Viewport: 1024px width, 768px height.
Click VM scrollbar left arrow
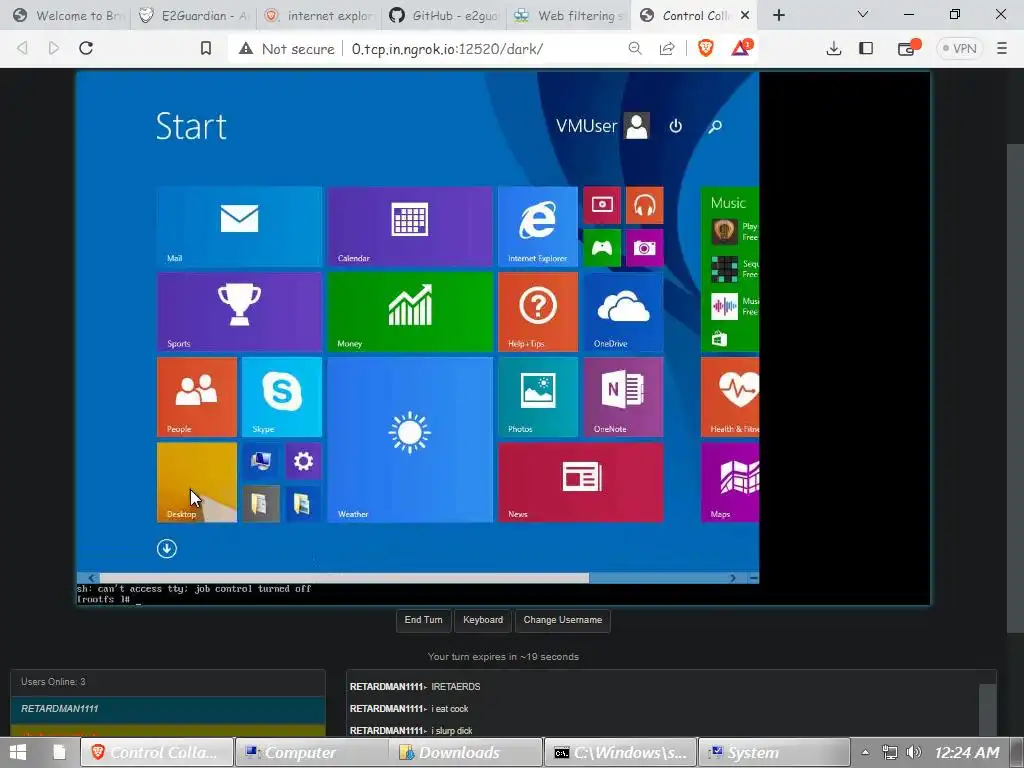coord(91,578)
